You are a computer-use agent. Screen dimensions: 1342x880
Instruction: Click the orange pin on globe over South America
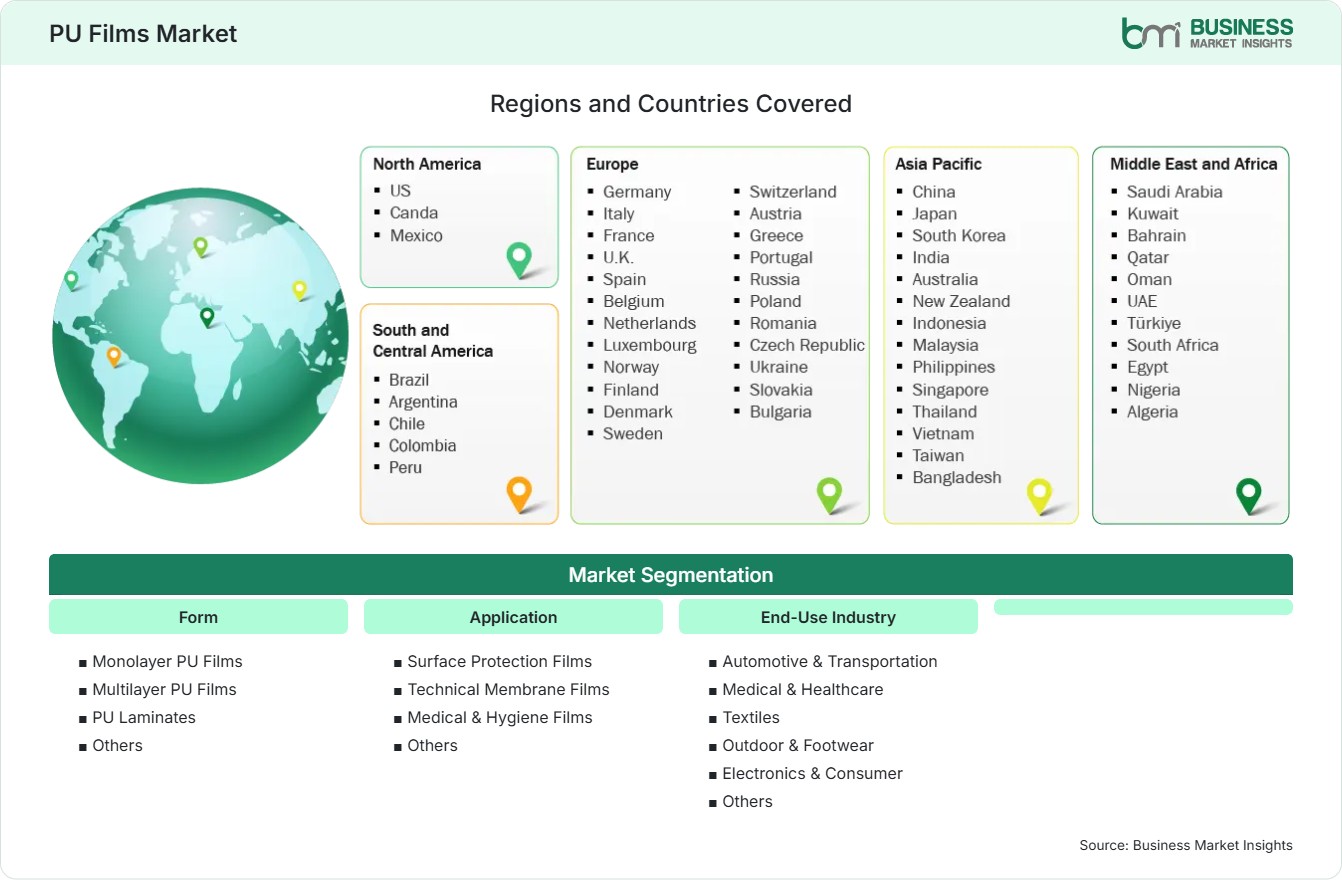point(114,356)
